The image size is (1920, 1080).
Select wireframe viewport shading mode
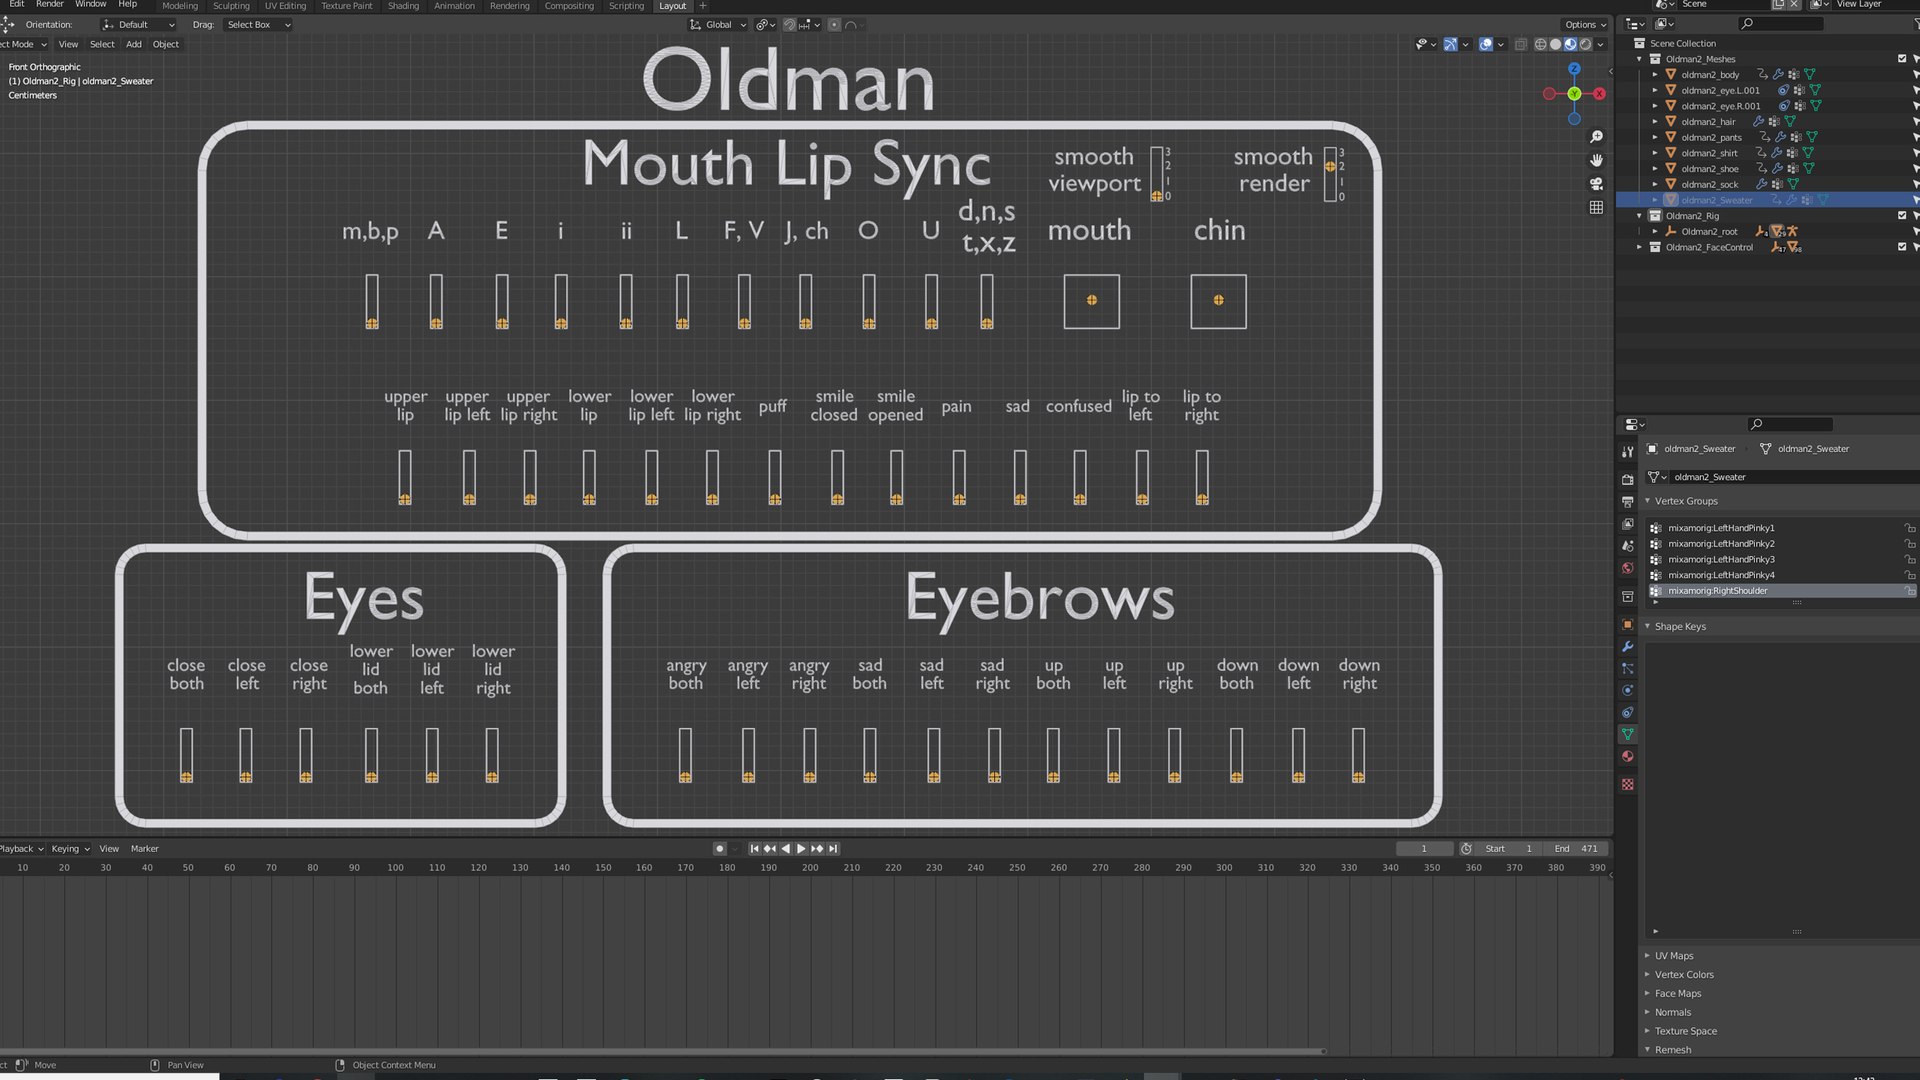coord(1540,44)
